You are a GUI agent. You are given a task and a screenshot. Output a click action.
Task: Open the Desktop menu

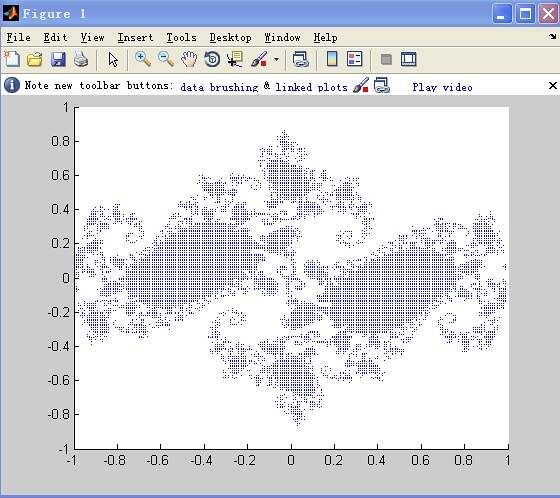[230, 38]
